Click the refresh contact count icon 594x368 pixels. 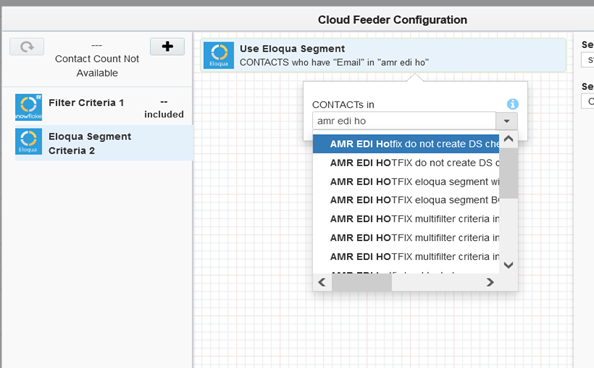point(27,47)
